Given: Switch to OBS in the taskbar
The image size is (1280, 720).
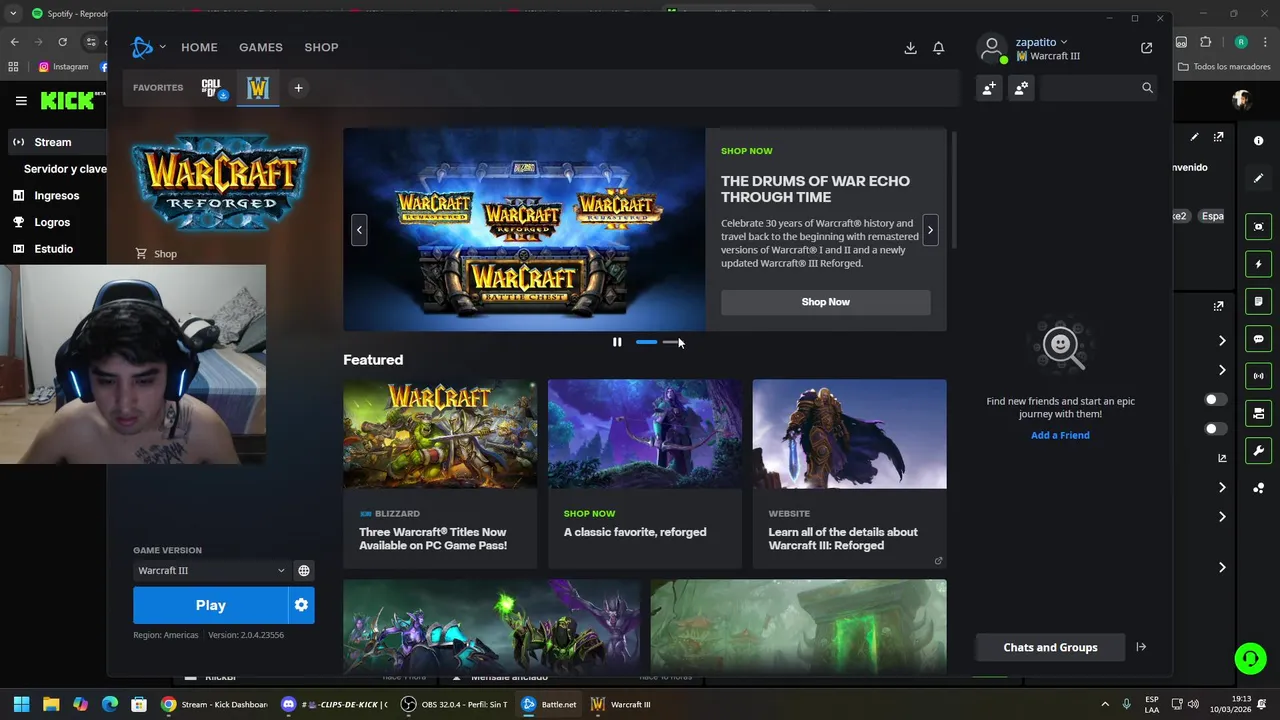Looking at the screenshot, I should [455, 704].
